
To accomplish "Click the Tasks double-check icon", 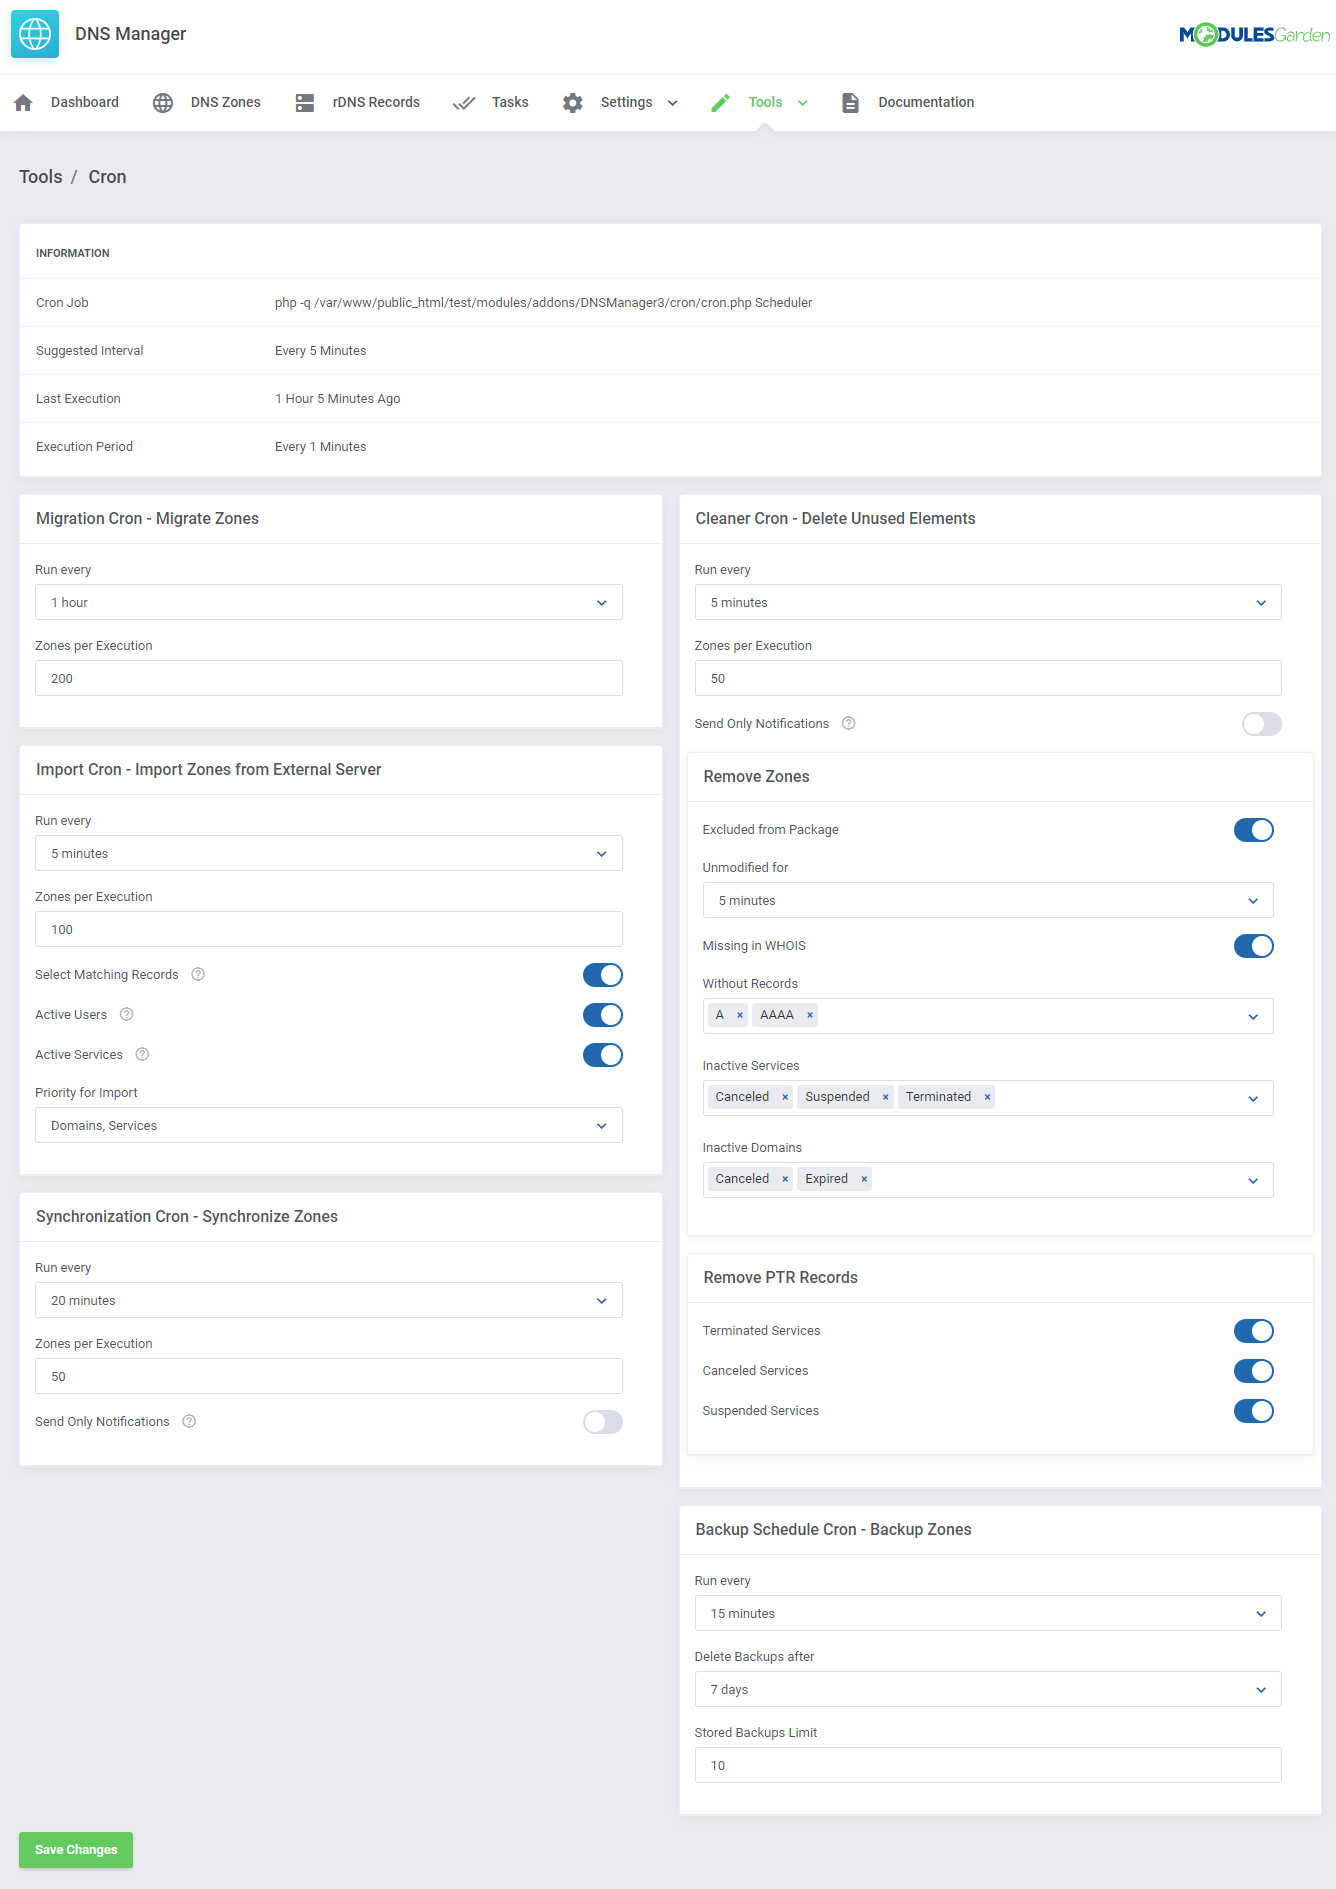I will pyautogui.click(x=463, y=102).
